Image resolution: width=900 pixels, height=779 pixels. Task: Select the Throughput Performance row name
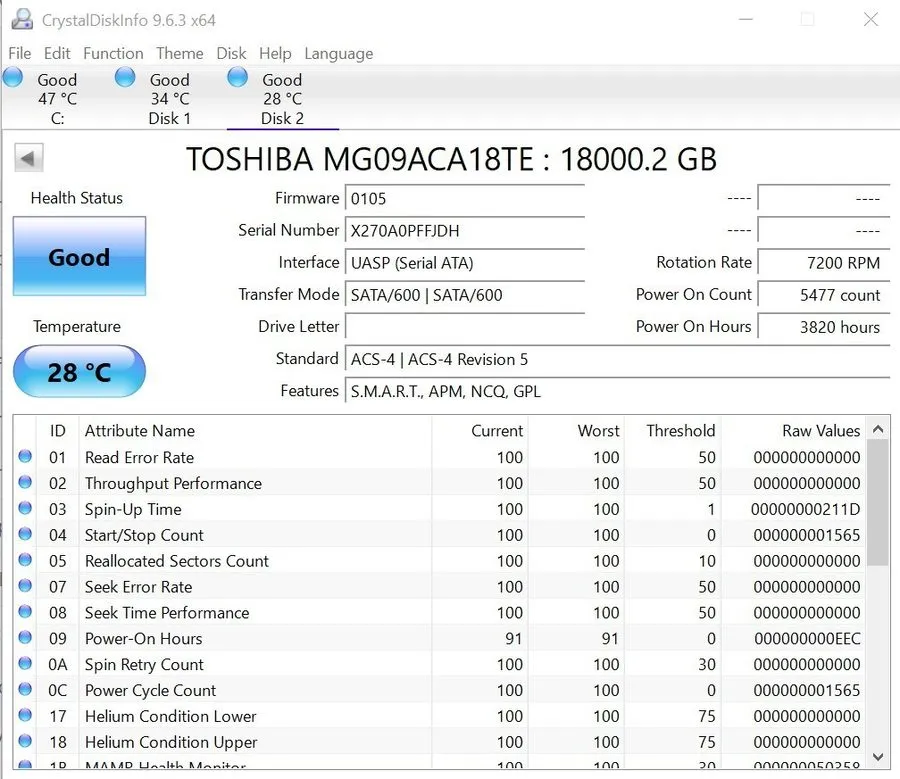tap(173, 483)
